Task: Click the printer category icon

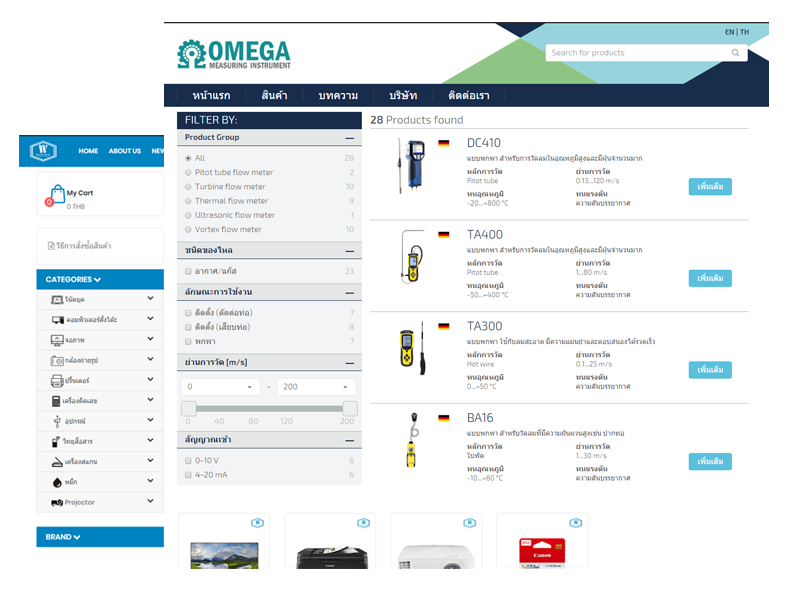Action: (x=57, y=381)
